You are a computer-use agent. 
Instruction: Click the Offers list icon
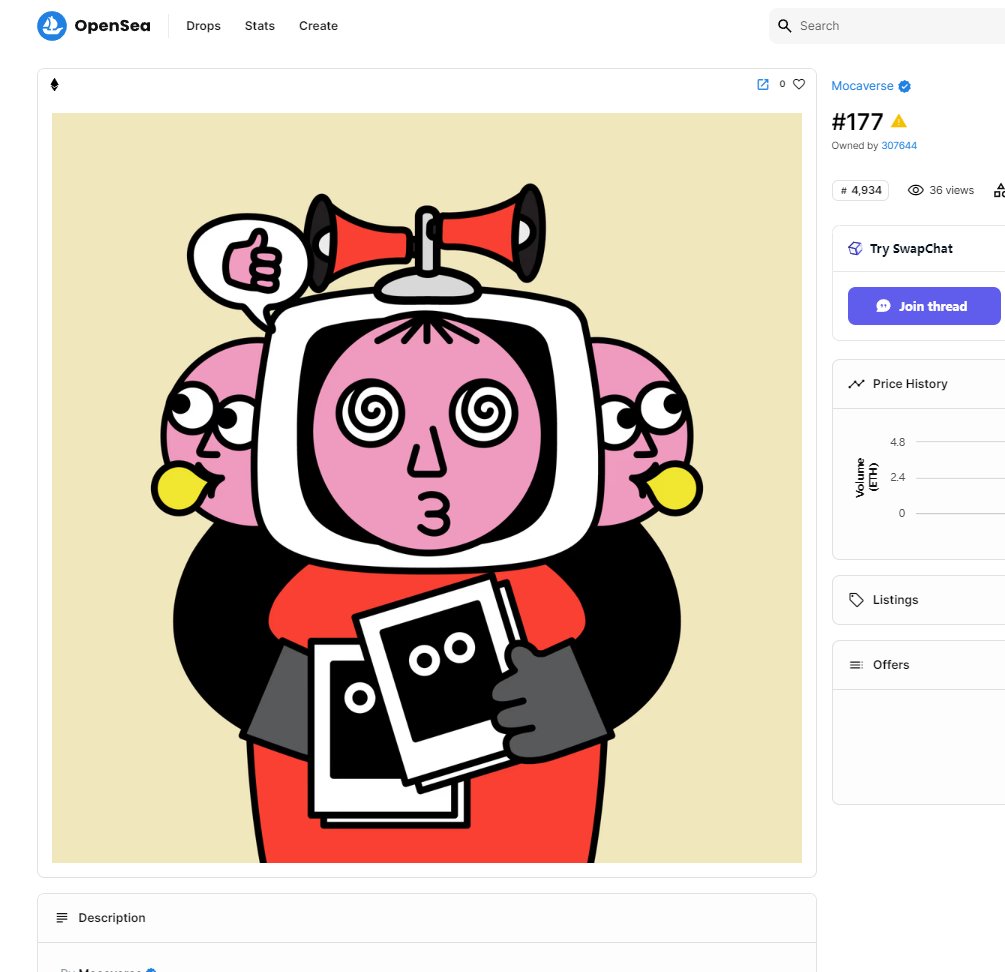coord(856,665)
